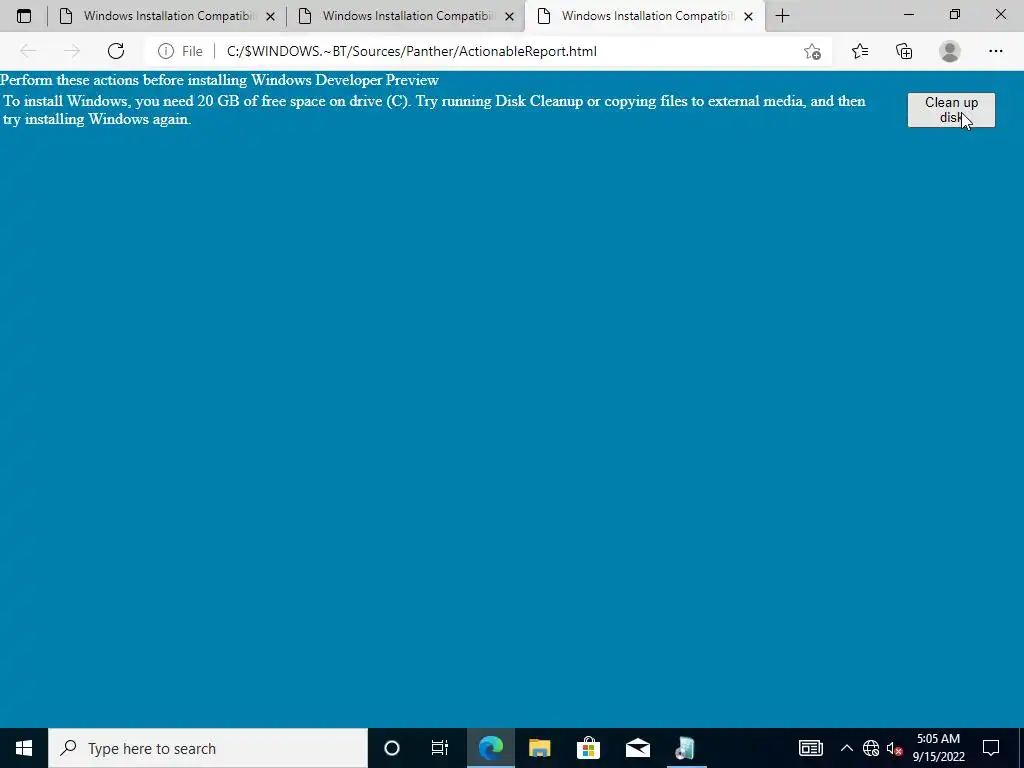Add this page to favorites star icon

[812, 51]
